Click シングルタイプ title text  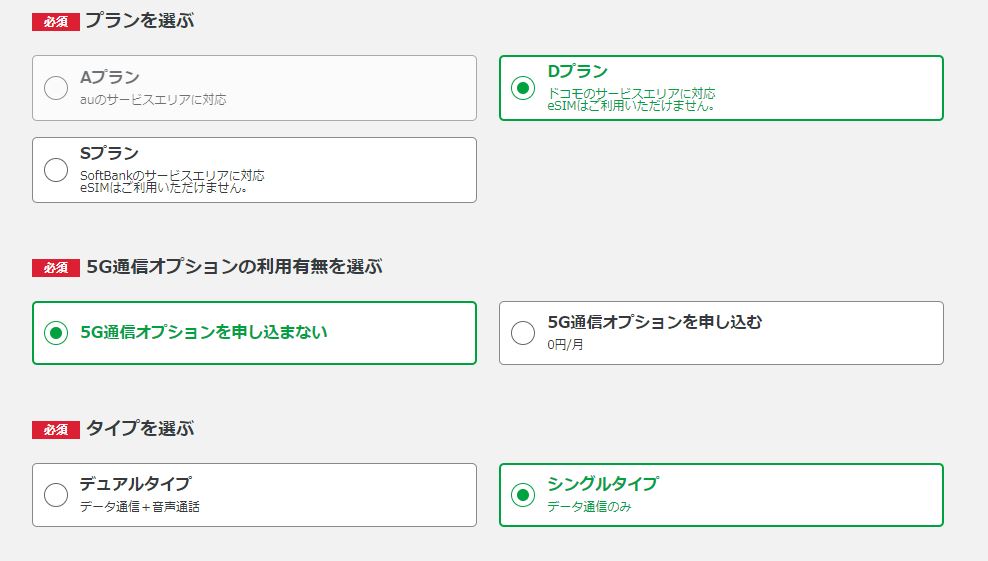pos(603,484)
